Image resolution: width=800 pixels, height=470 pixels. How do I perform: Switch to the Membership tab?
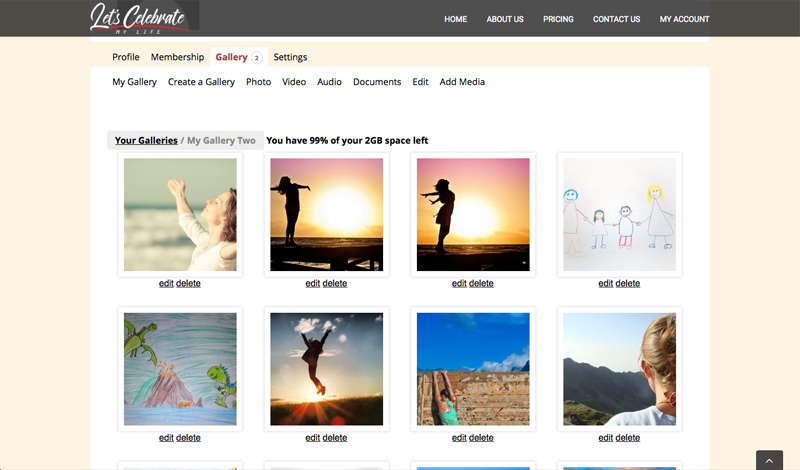177,57
